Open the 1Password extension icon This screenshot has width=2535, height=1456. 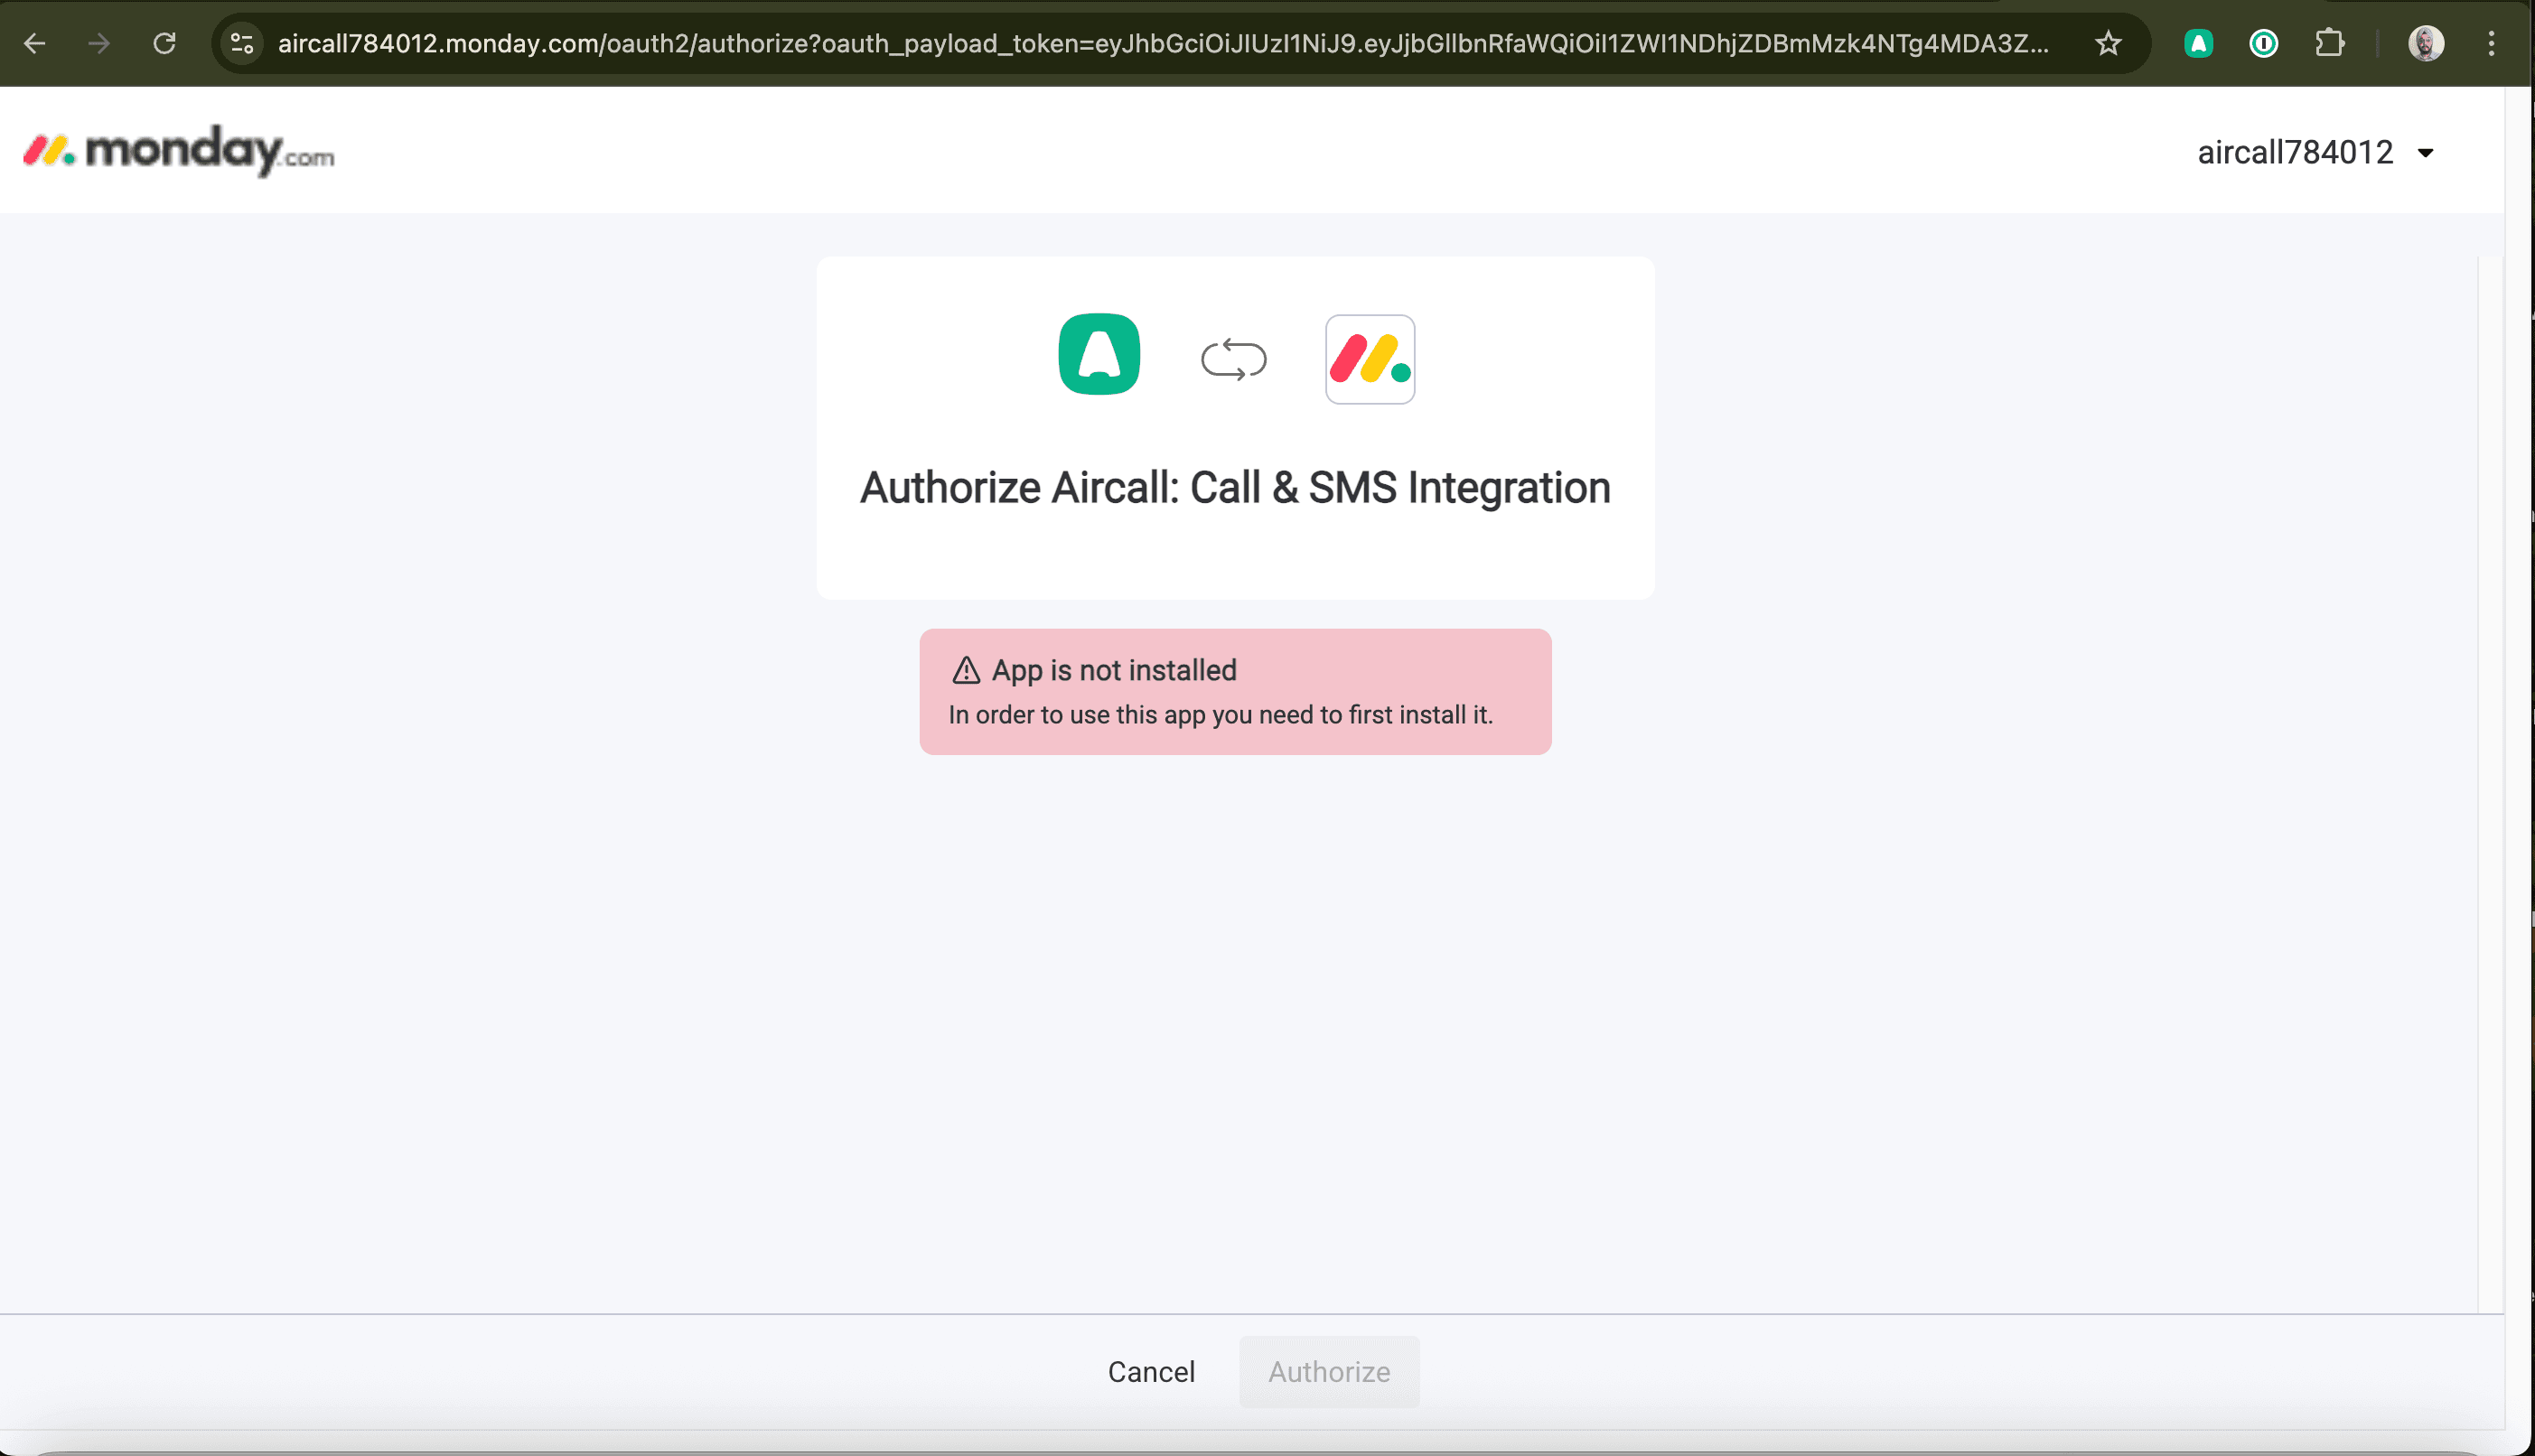point(2263,43)
